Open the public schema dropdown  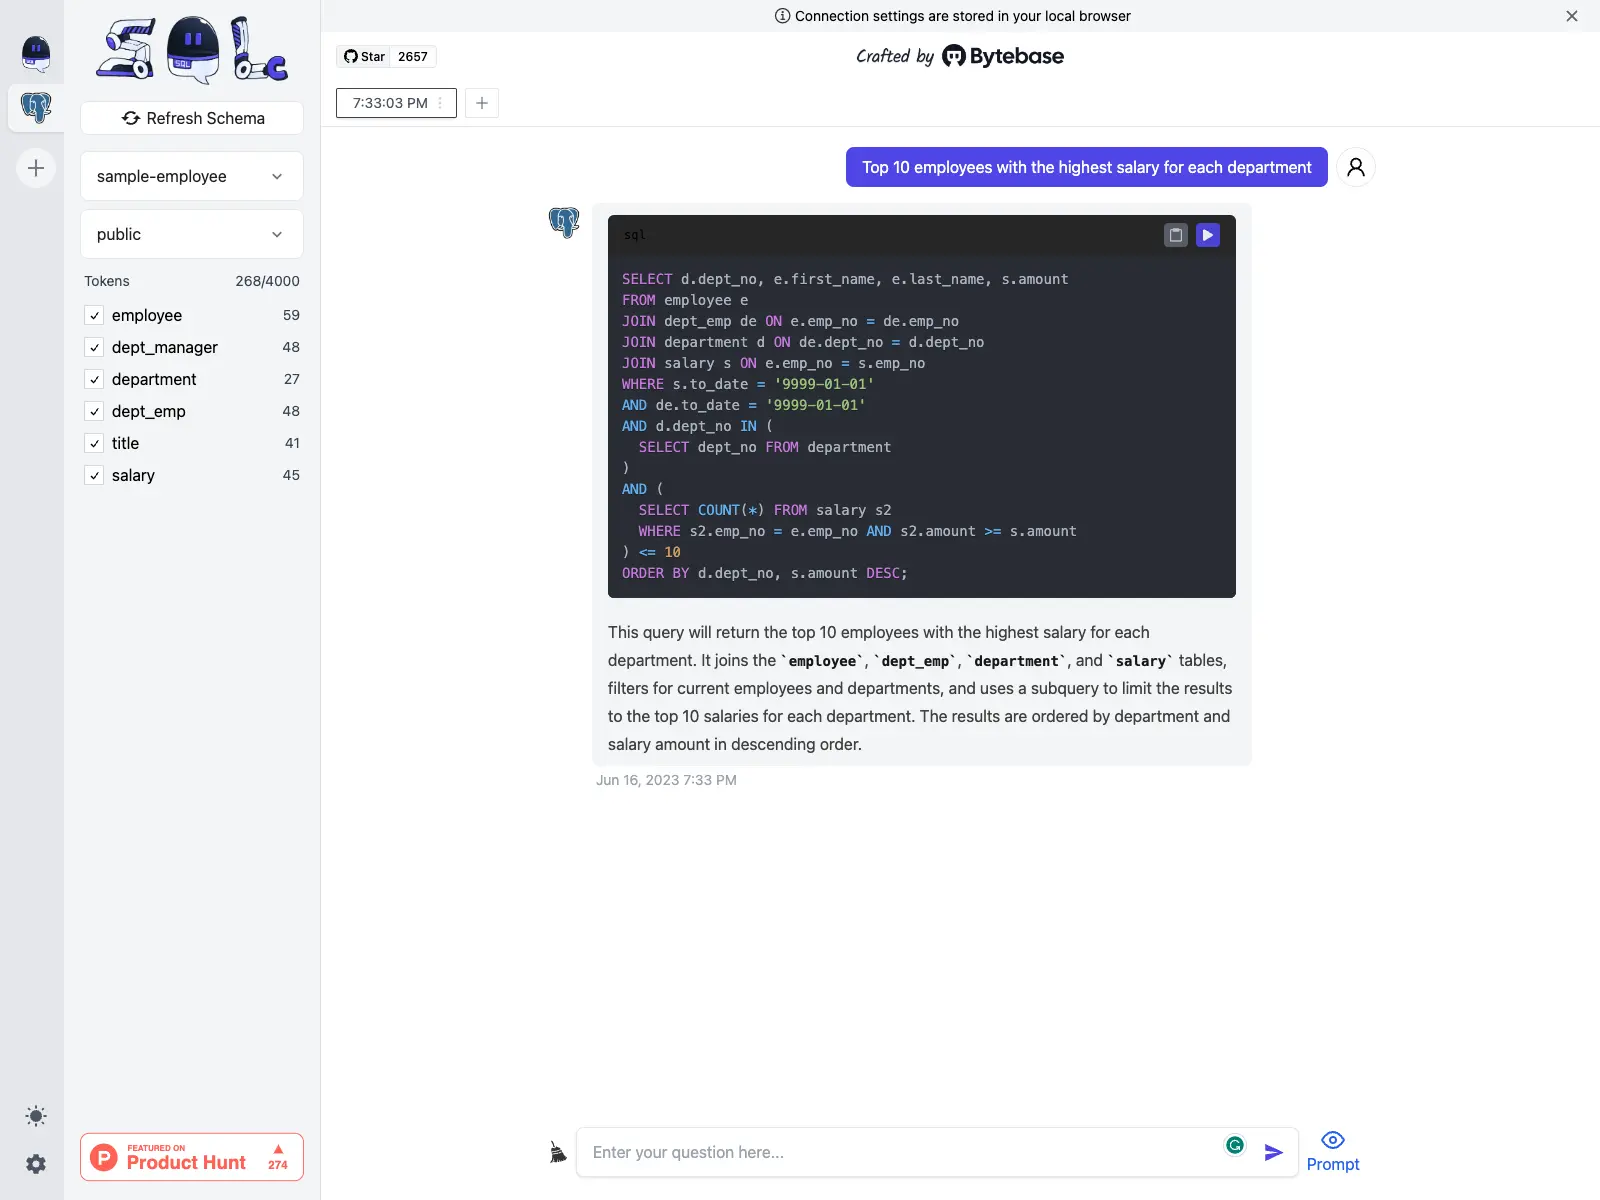click(191, 234)
